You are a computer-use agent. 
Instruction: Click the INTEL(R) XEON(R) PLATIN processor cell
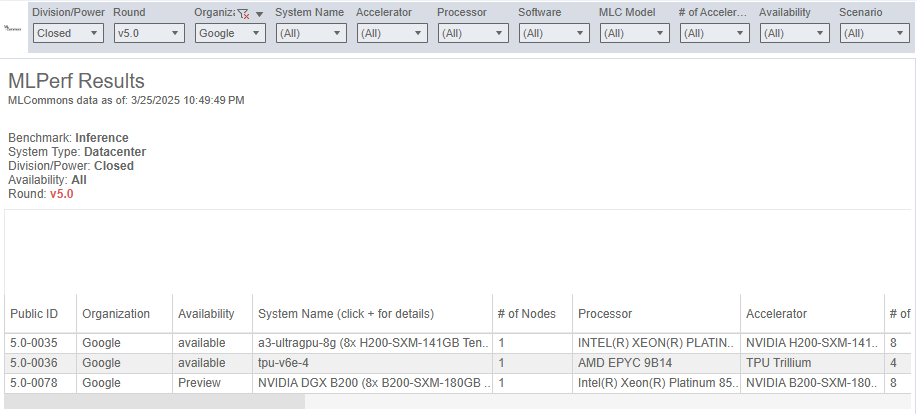[x=656, y=343]
